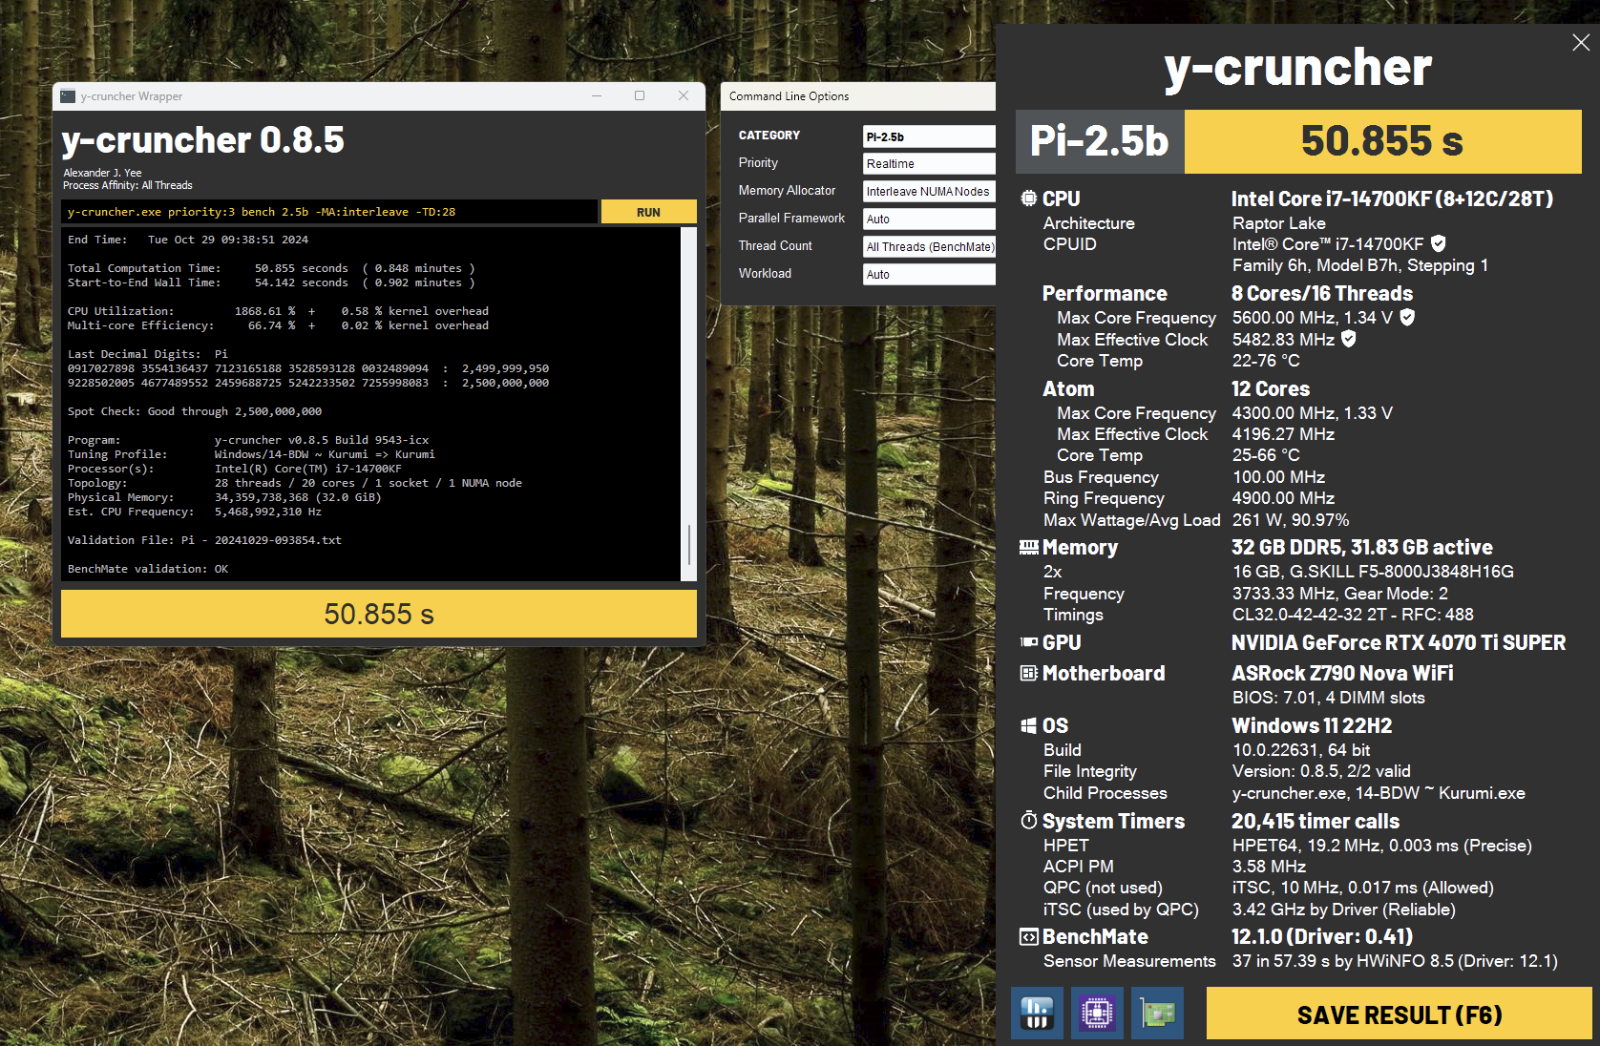Click the shield icon next to 1.34 V
This screenshot has width=1600, height=1046.
(1407, 317)
